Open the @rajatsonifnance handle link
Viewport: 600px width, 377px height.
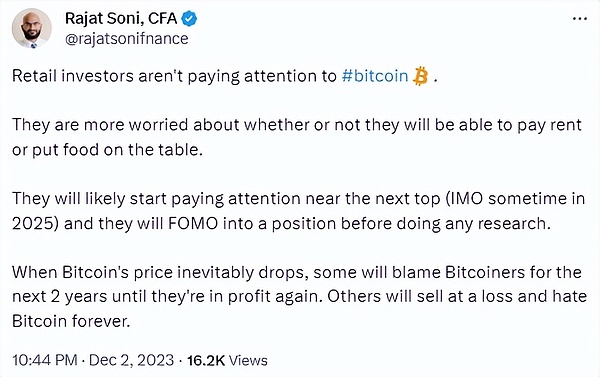(x=127, y=39)
